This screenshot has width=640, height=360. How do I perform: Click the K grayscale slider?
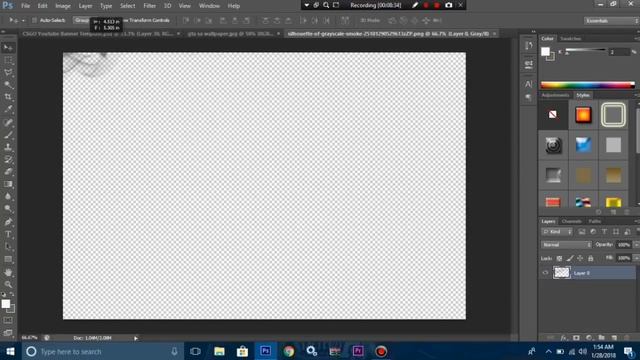pos(585,51)
